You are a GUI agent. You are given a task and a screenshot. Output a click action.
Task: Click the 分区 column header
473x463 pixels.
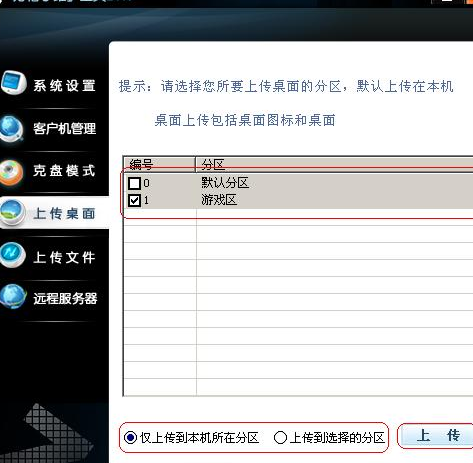click(x=334, y=164)
